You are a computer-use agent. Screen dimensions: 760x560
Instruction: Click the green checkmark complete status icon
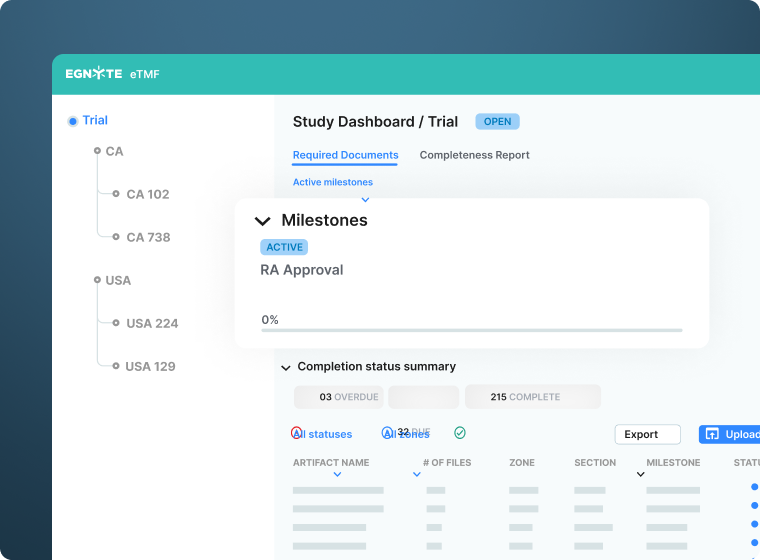click(460, 433)
